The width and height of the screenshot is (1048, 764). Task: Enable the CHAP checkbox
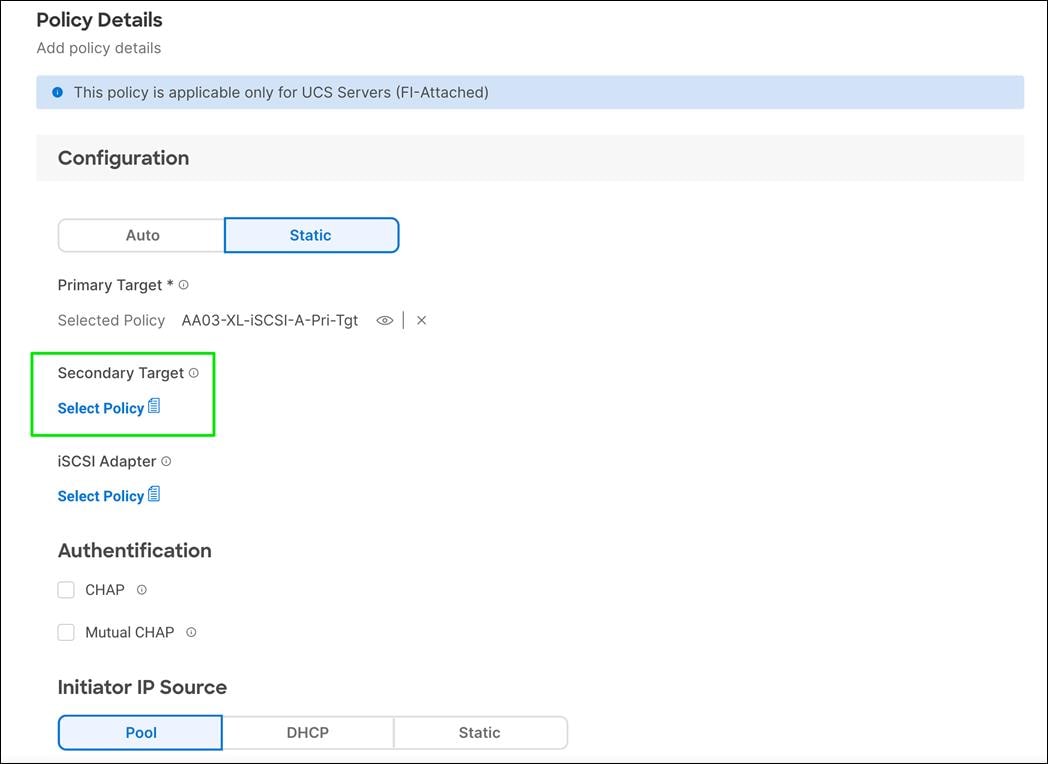66,590
